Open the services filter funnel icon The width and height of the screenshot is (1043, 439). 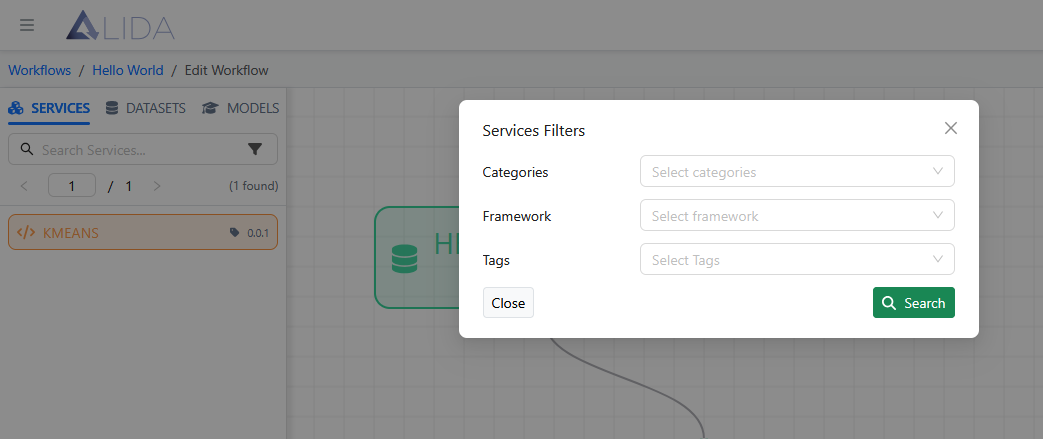[x=255, y=150]
